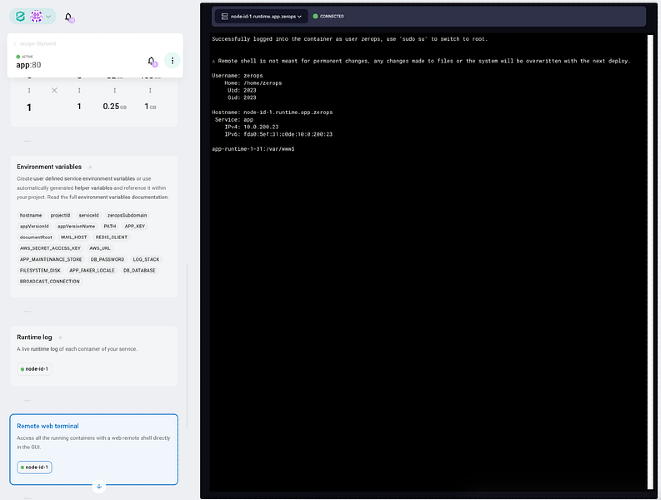The width and height of the screenshot is (661, 500).
Task: Click the Zerops logo icon
Action: 20,16
